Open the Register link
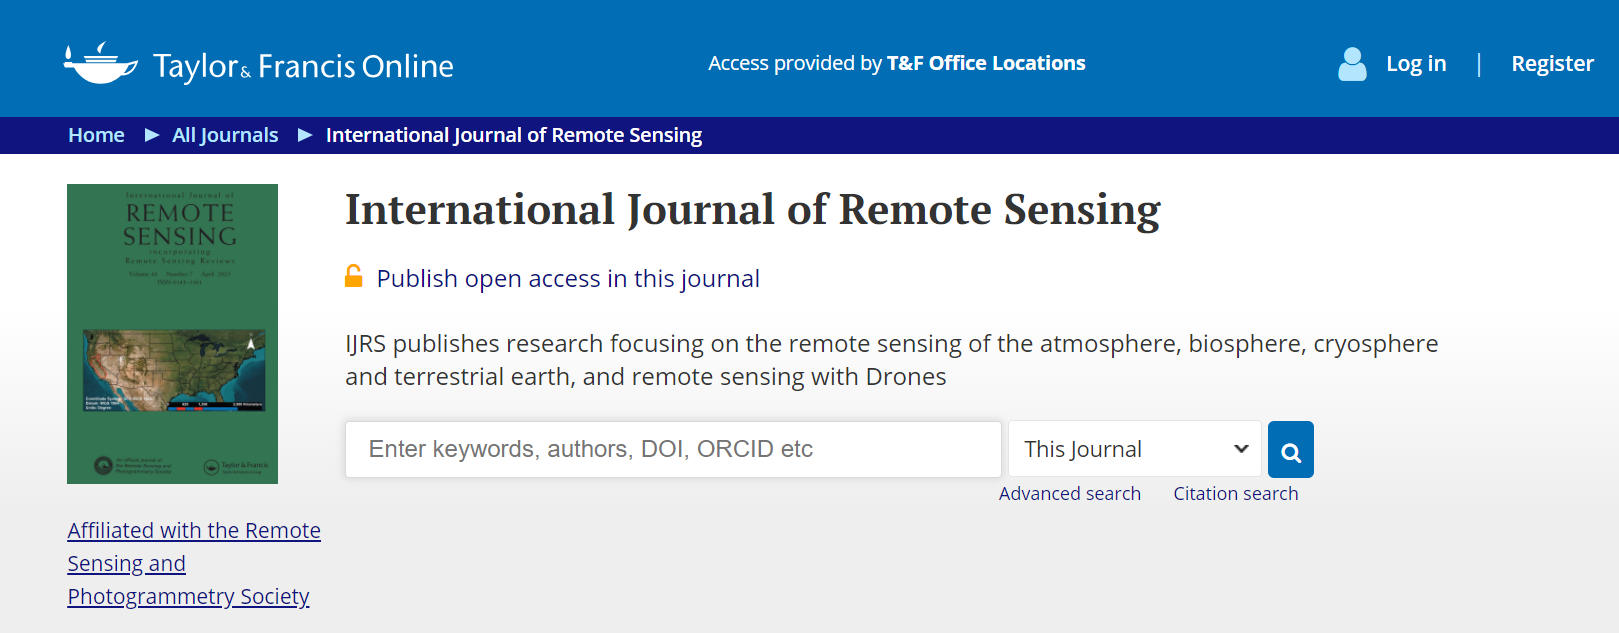 pyautogui.click(x=1551, y=64)
